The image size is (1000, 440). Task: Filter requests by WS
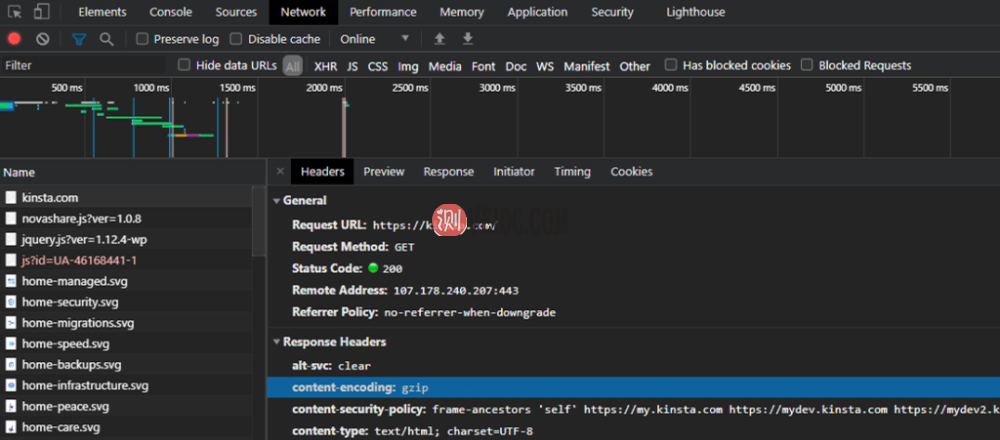tap(545, 66)
